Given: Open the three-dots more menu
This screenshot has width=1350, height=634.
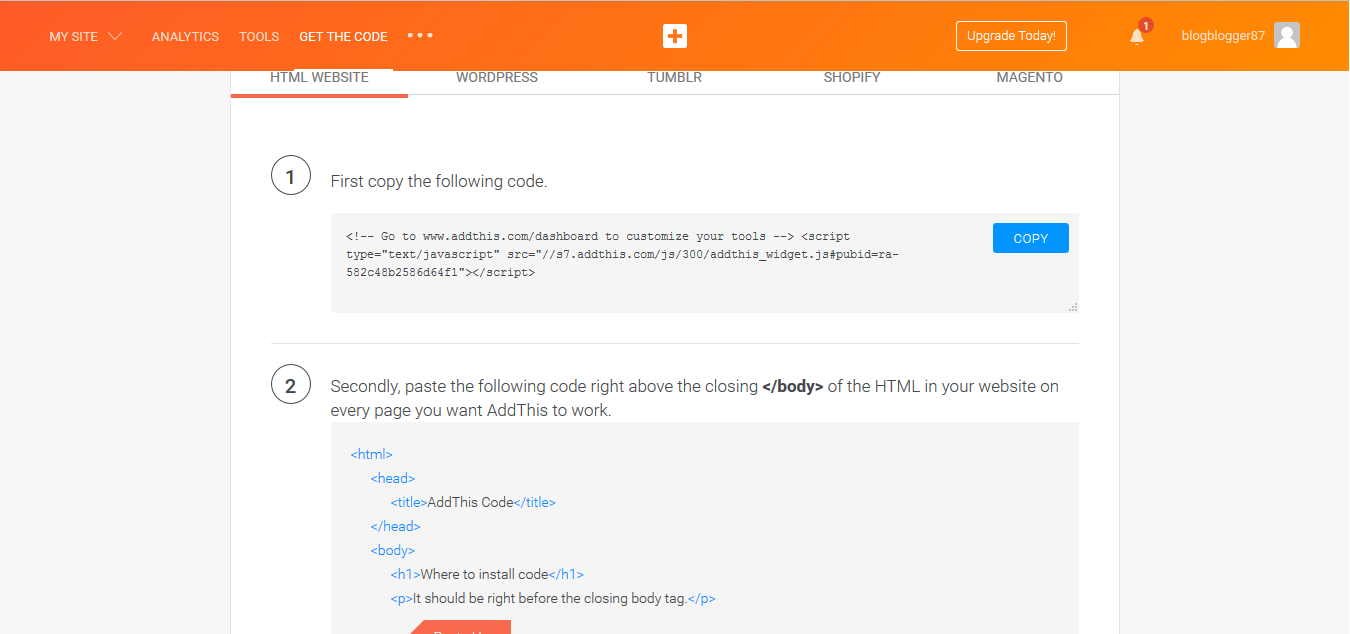Looking at the screenshot, I should 420,36.
